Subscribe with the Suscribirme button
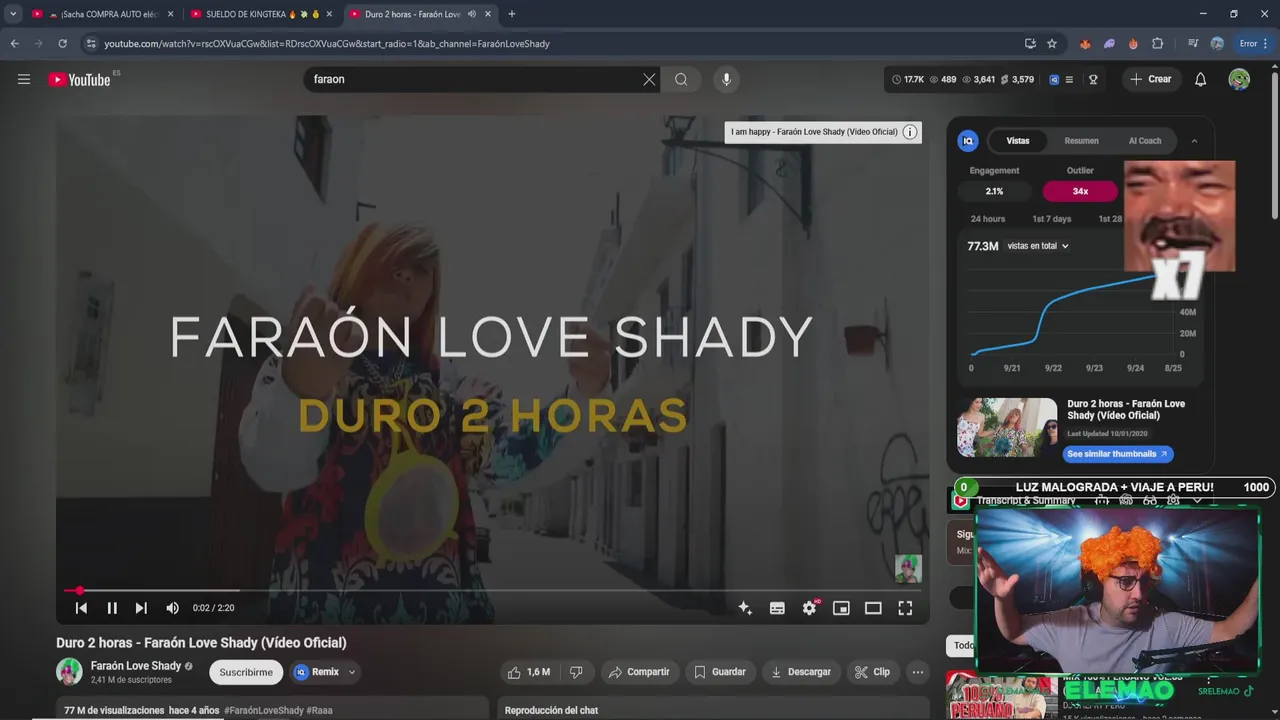This screenshot has width=1280, height=720. pyautogui.click(x=246, y=672)
